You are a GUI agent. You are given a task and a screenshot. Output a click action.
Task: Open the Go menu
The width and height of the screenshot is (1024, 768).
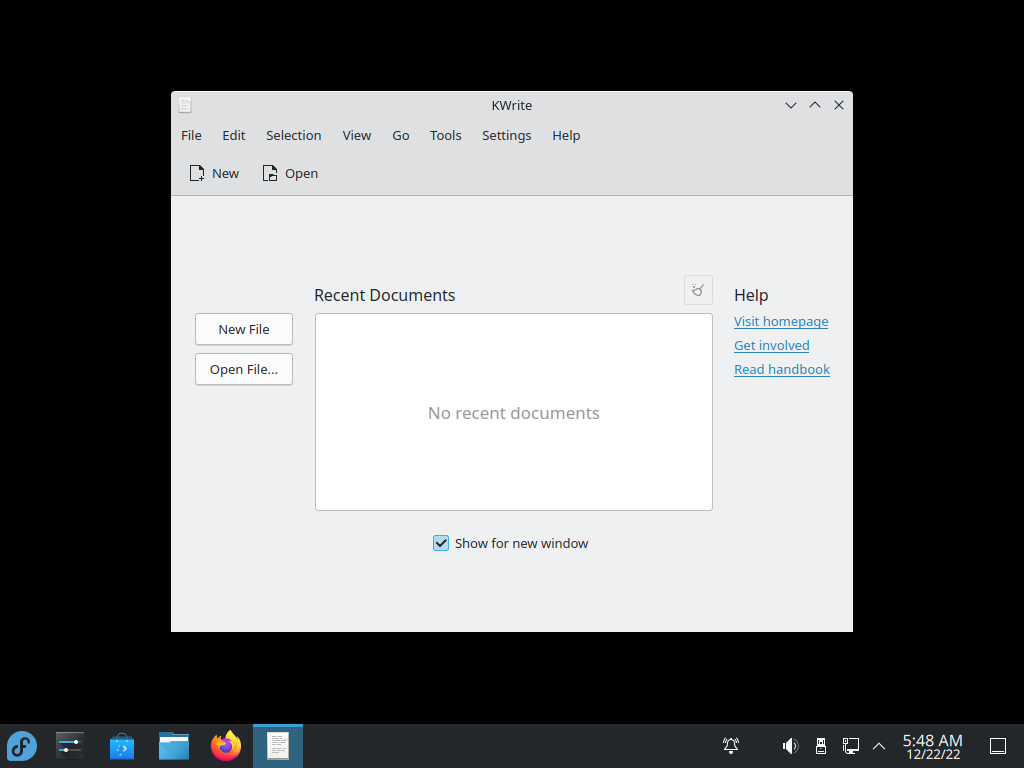401,135
